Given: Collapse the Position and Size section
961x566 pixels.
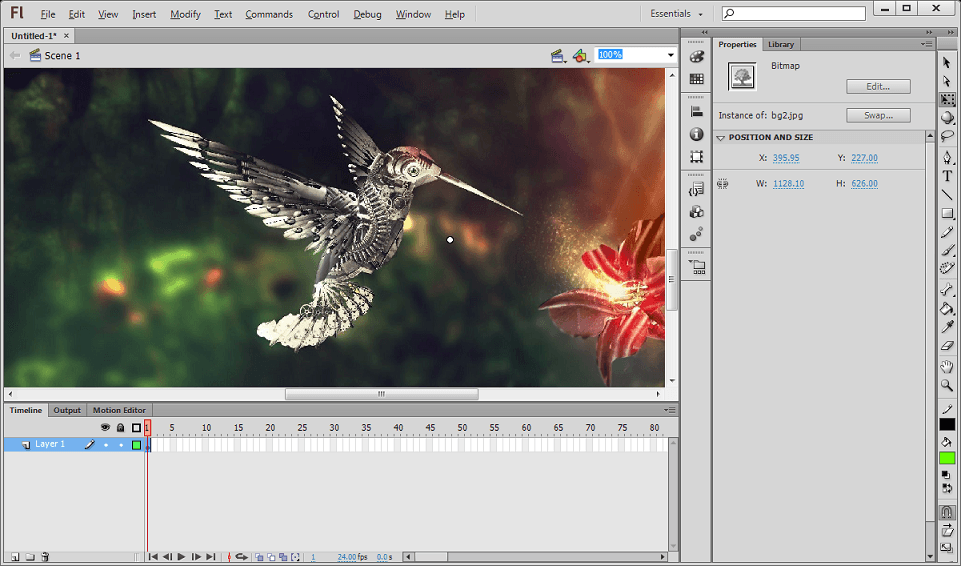Looking at the screenshot, I should click(x=722, y=138).
